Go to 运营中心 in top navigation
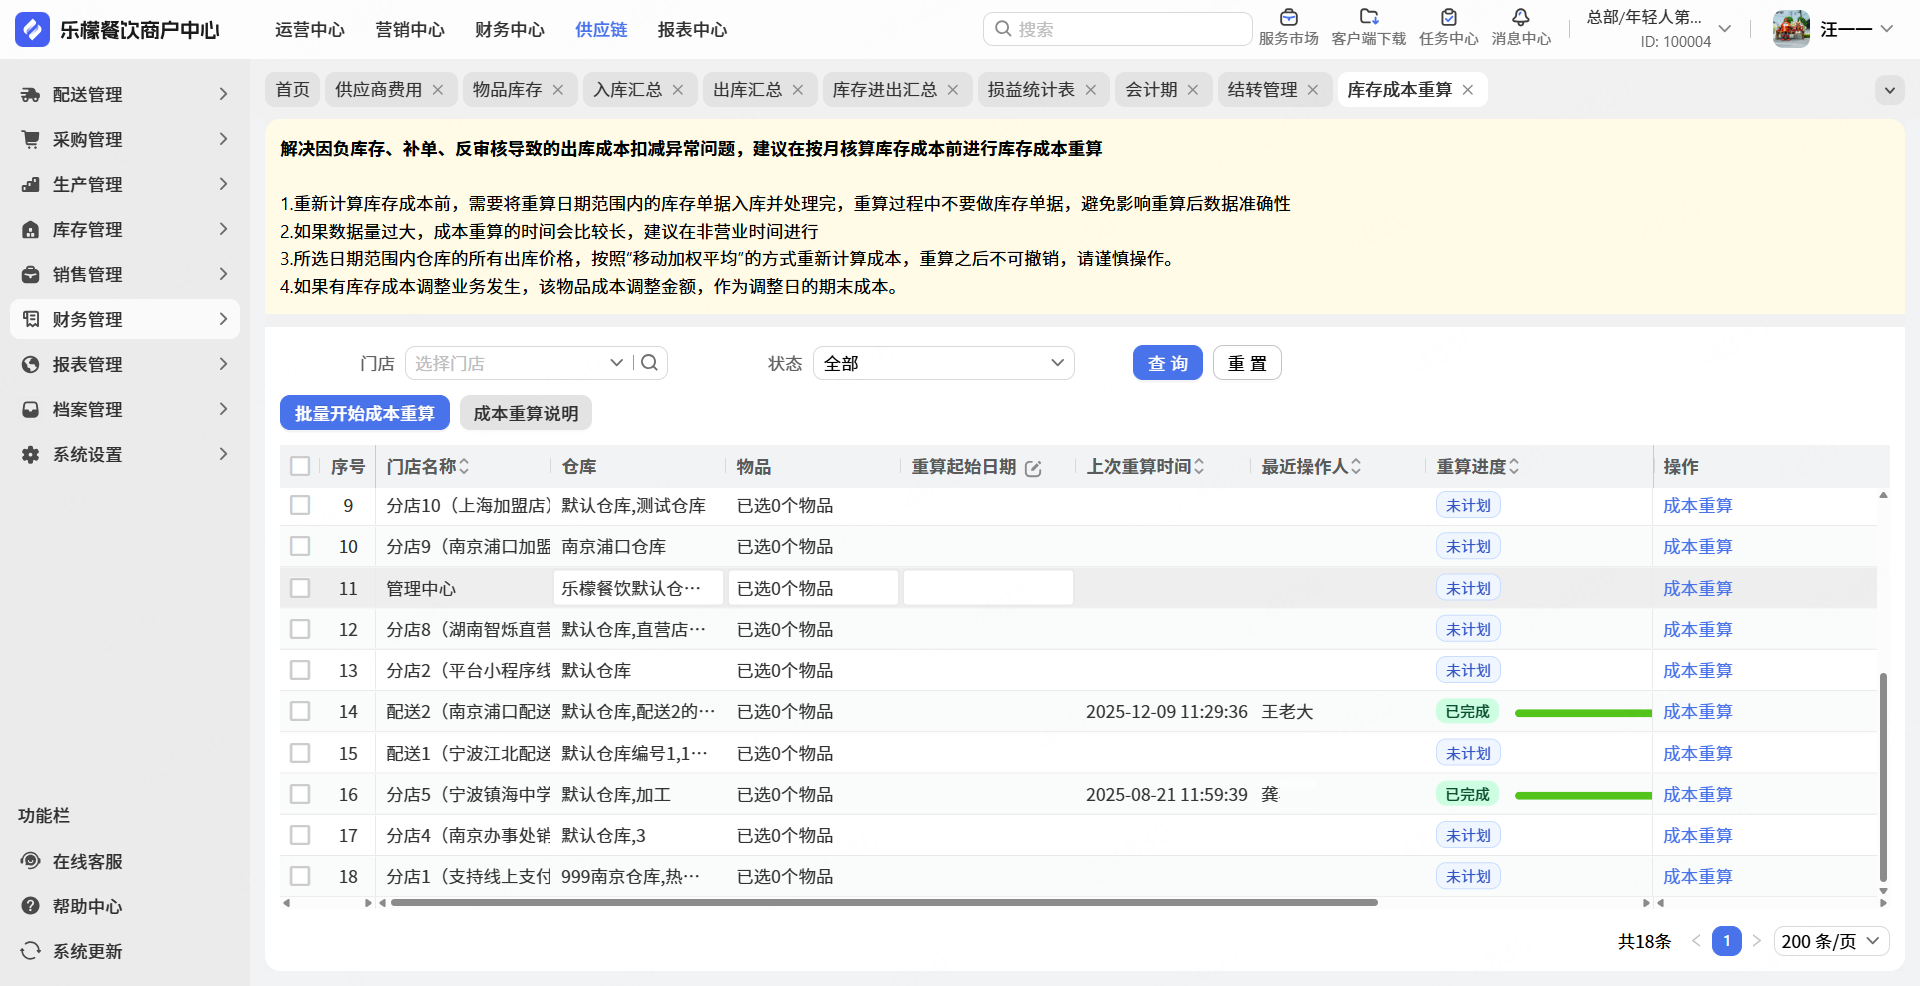 [x=310, y=30]
